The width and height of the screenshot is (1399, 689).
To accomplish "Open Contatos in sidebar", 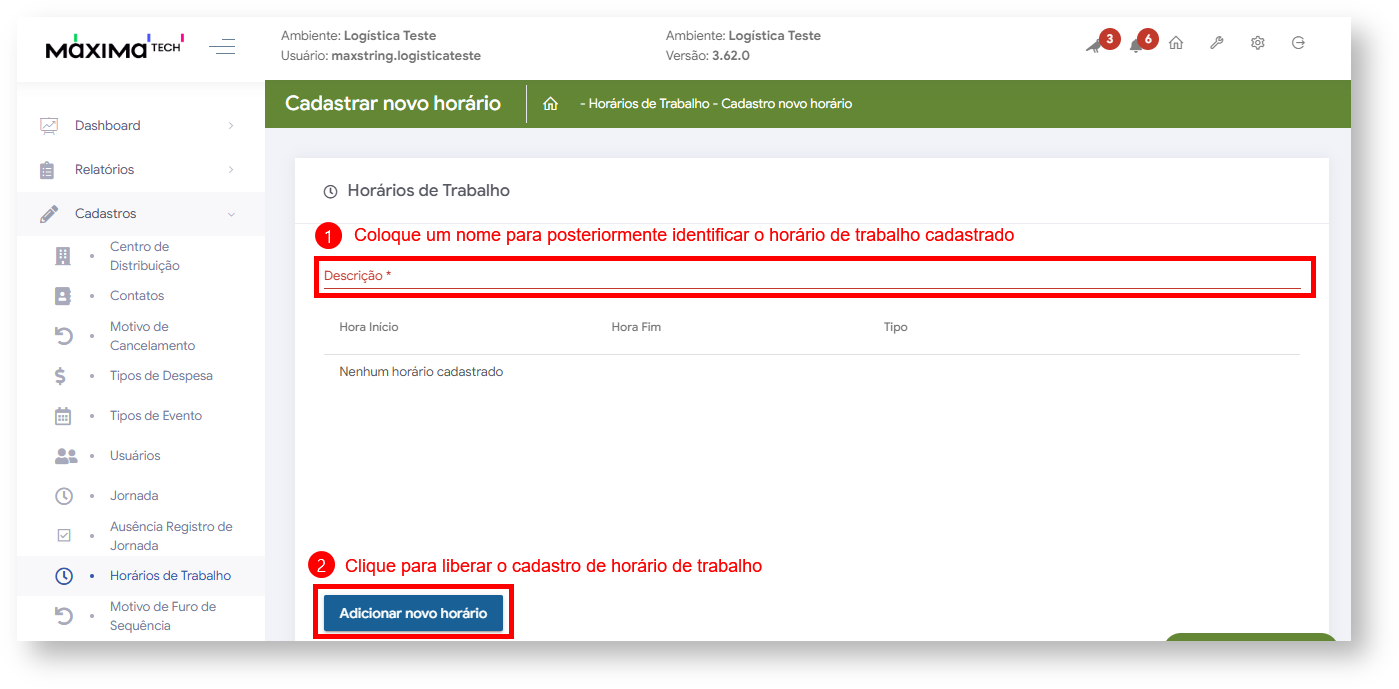I will [137, 296].
